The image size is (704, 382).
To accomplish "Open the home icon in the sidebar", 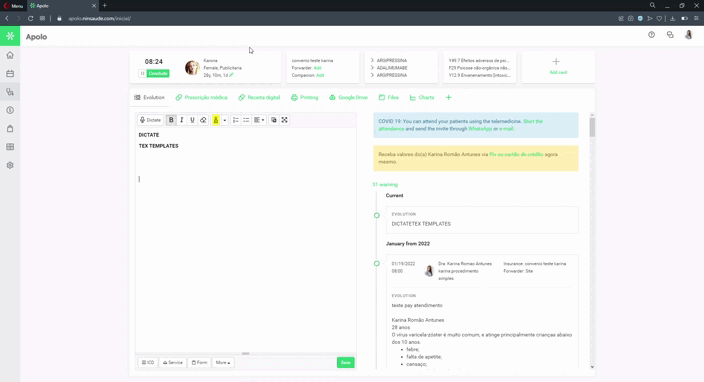I will tap(10, 55).
